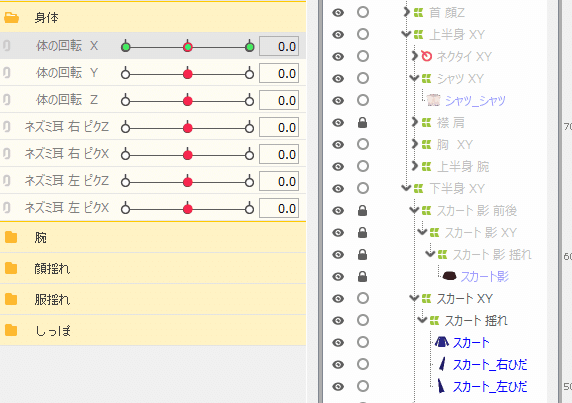
Task: Click the link icon beside ネズミ耳 右 ピクZ
Action: [7, 127]
